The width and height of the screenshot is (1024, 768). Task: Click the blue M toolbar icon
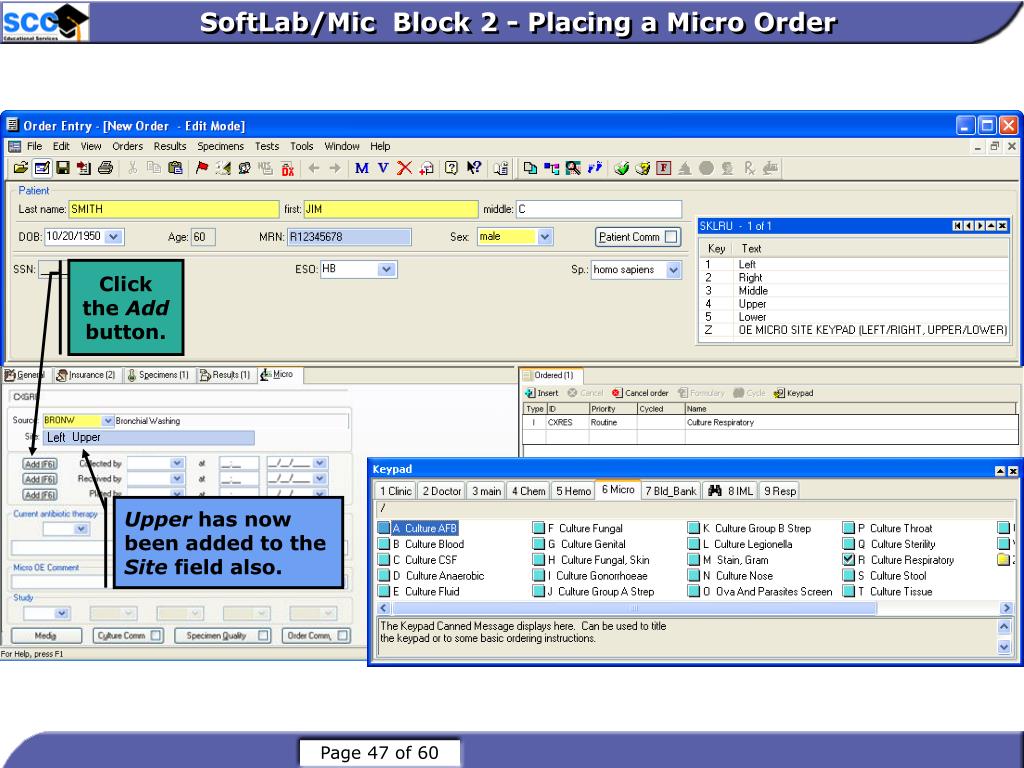(361, 168)
